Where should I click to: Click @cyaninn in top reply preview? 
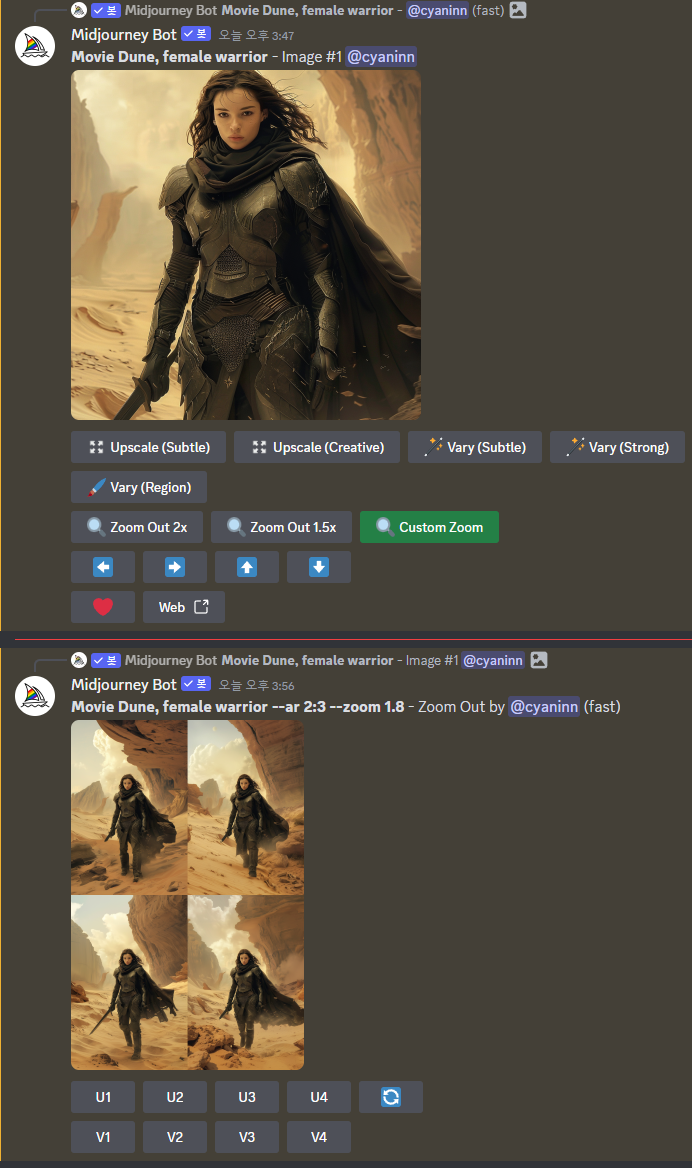click(437, 10)
